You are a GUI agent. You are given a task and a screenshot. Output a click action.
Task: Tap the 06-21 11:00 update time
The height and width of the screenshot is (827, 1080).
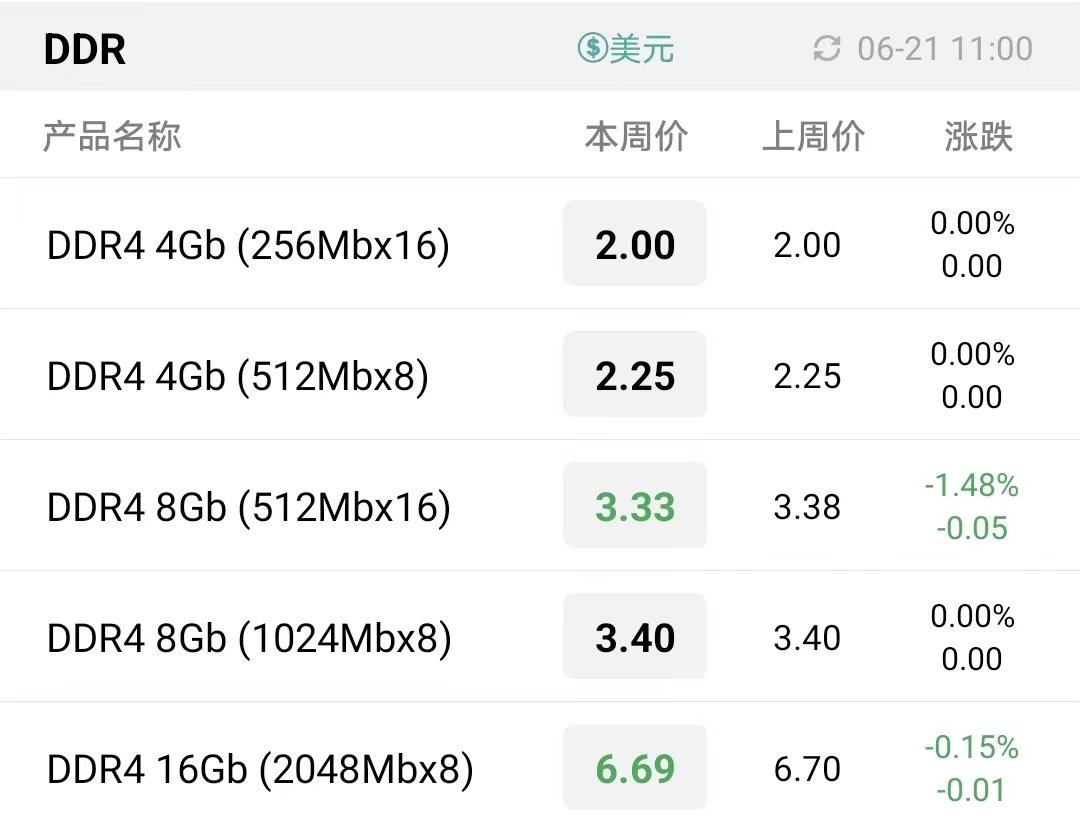[x=945, y=50]
